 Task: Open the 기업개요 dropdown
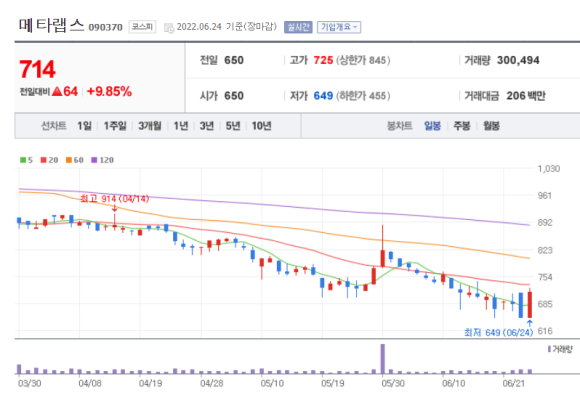coord(339,27)
